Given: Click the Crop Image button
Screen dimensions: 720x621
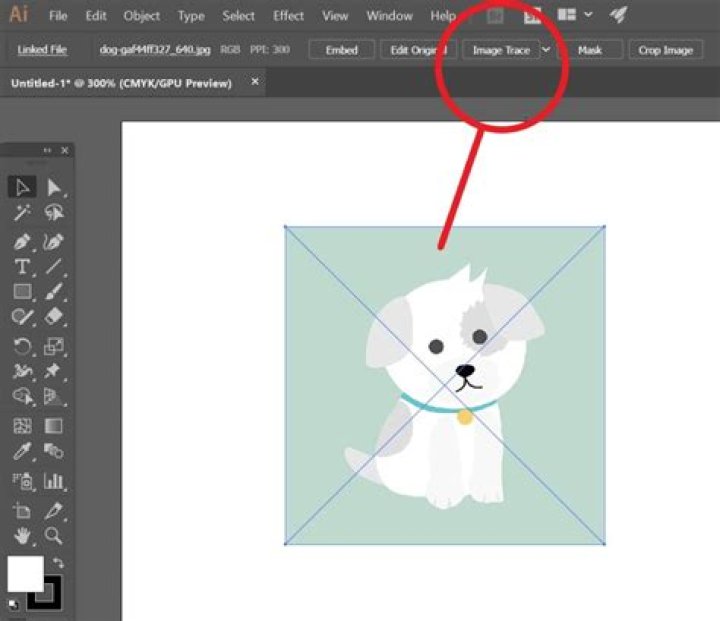Looking at the screenshot, I should coord(665,50).
